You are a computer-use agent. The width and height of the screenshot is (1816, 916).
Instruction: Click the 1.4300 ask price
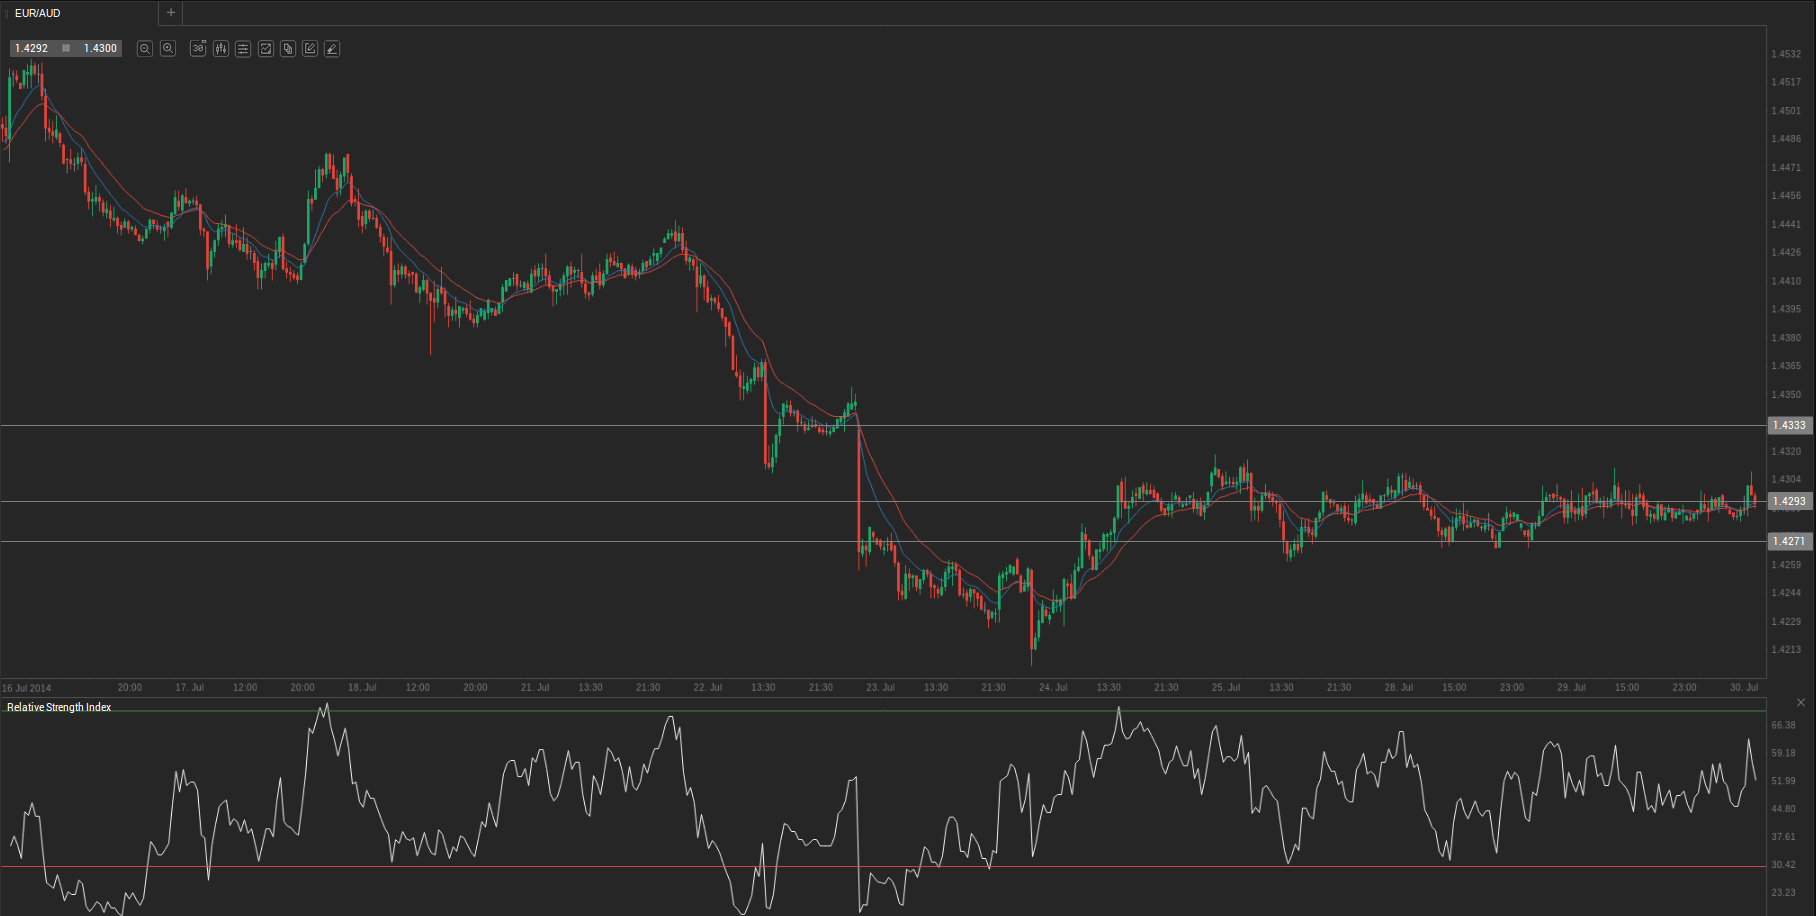click(x=100, y=48)
